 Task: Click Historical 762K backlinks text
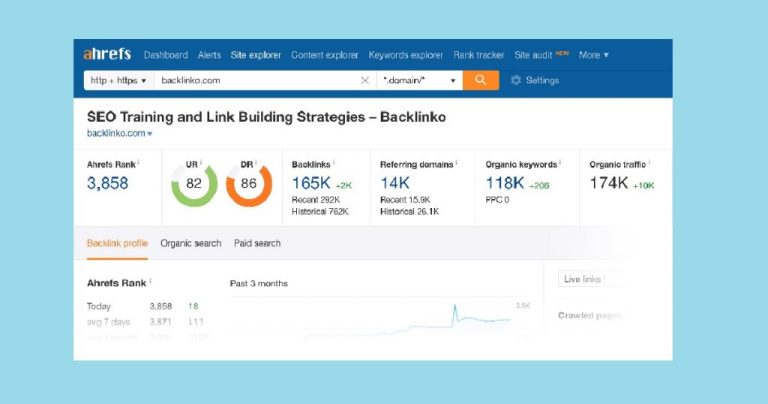click(320, 212)
